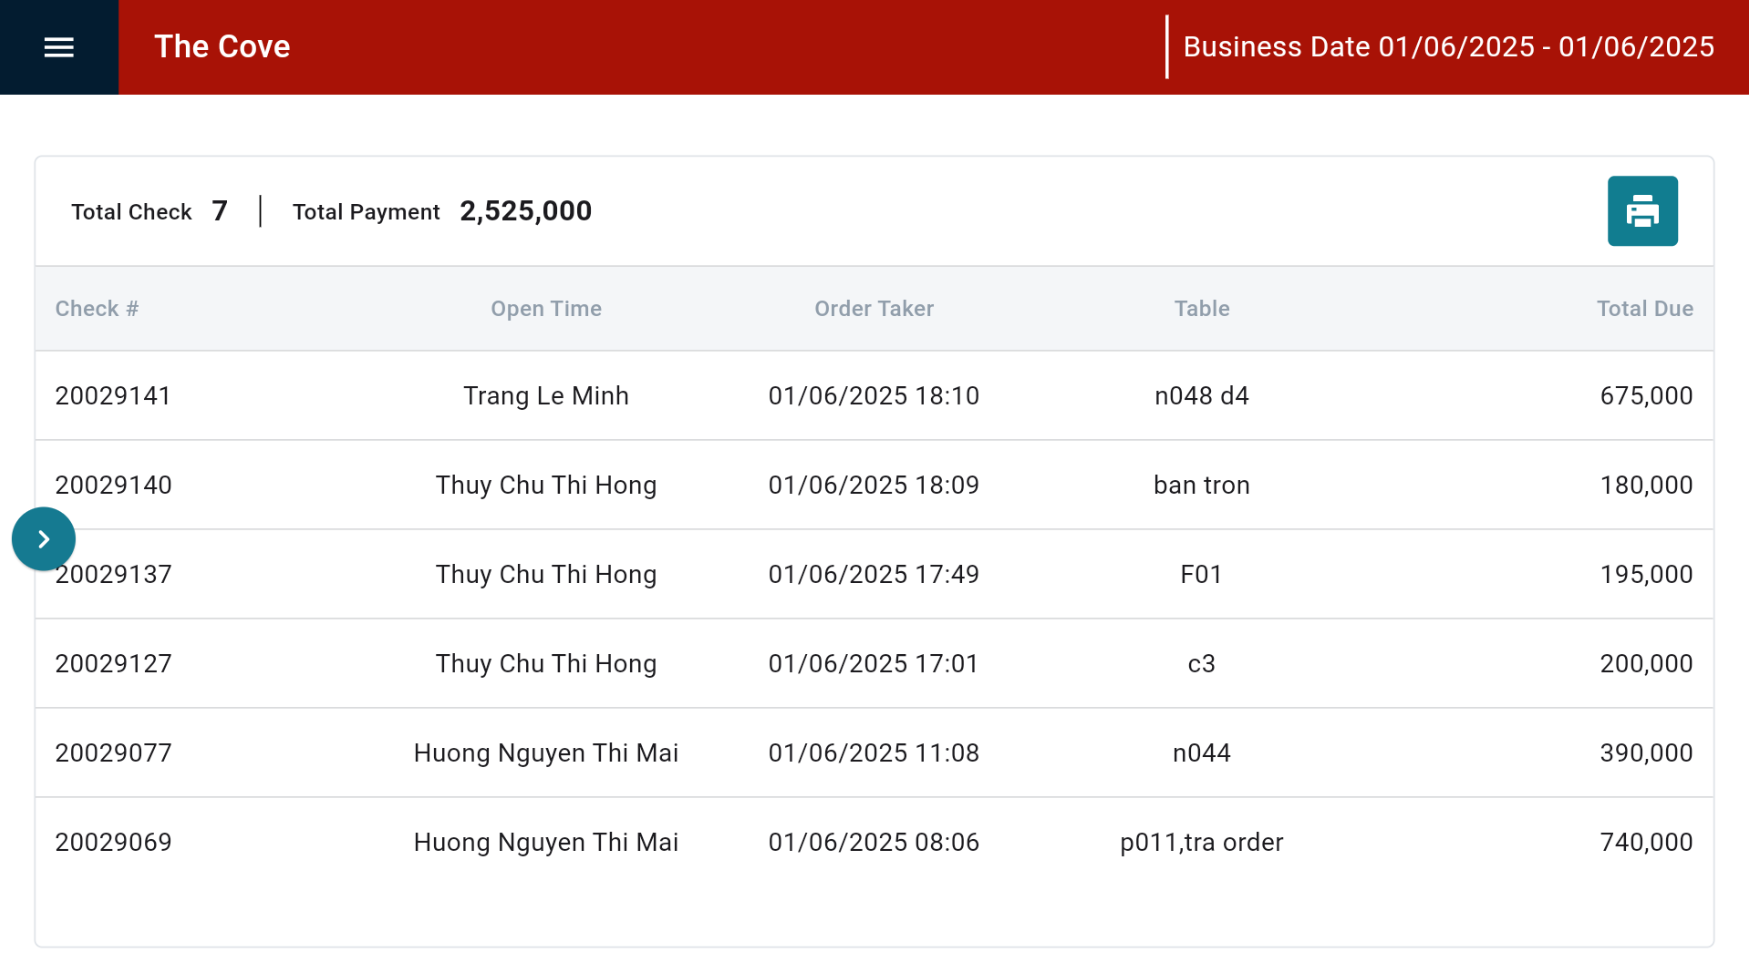
Task: Open check 20029141 row
Action: [x=113, y=396]
